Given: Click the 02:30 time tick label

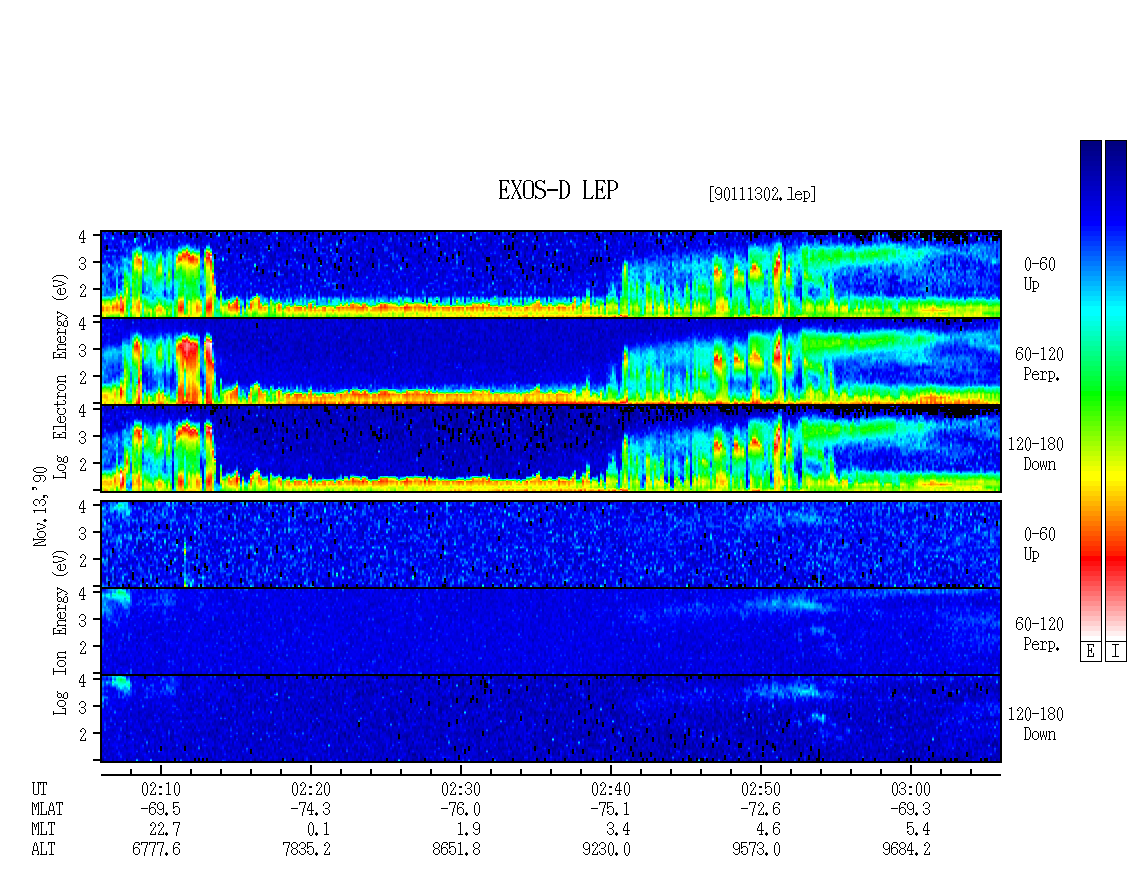Looking at the screenshot, I should click(461, 789).
